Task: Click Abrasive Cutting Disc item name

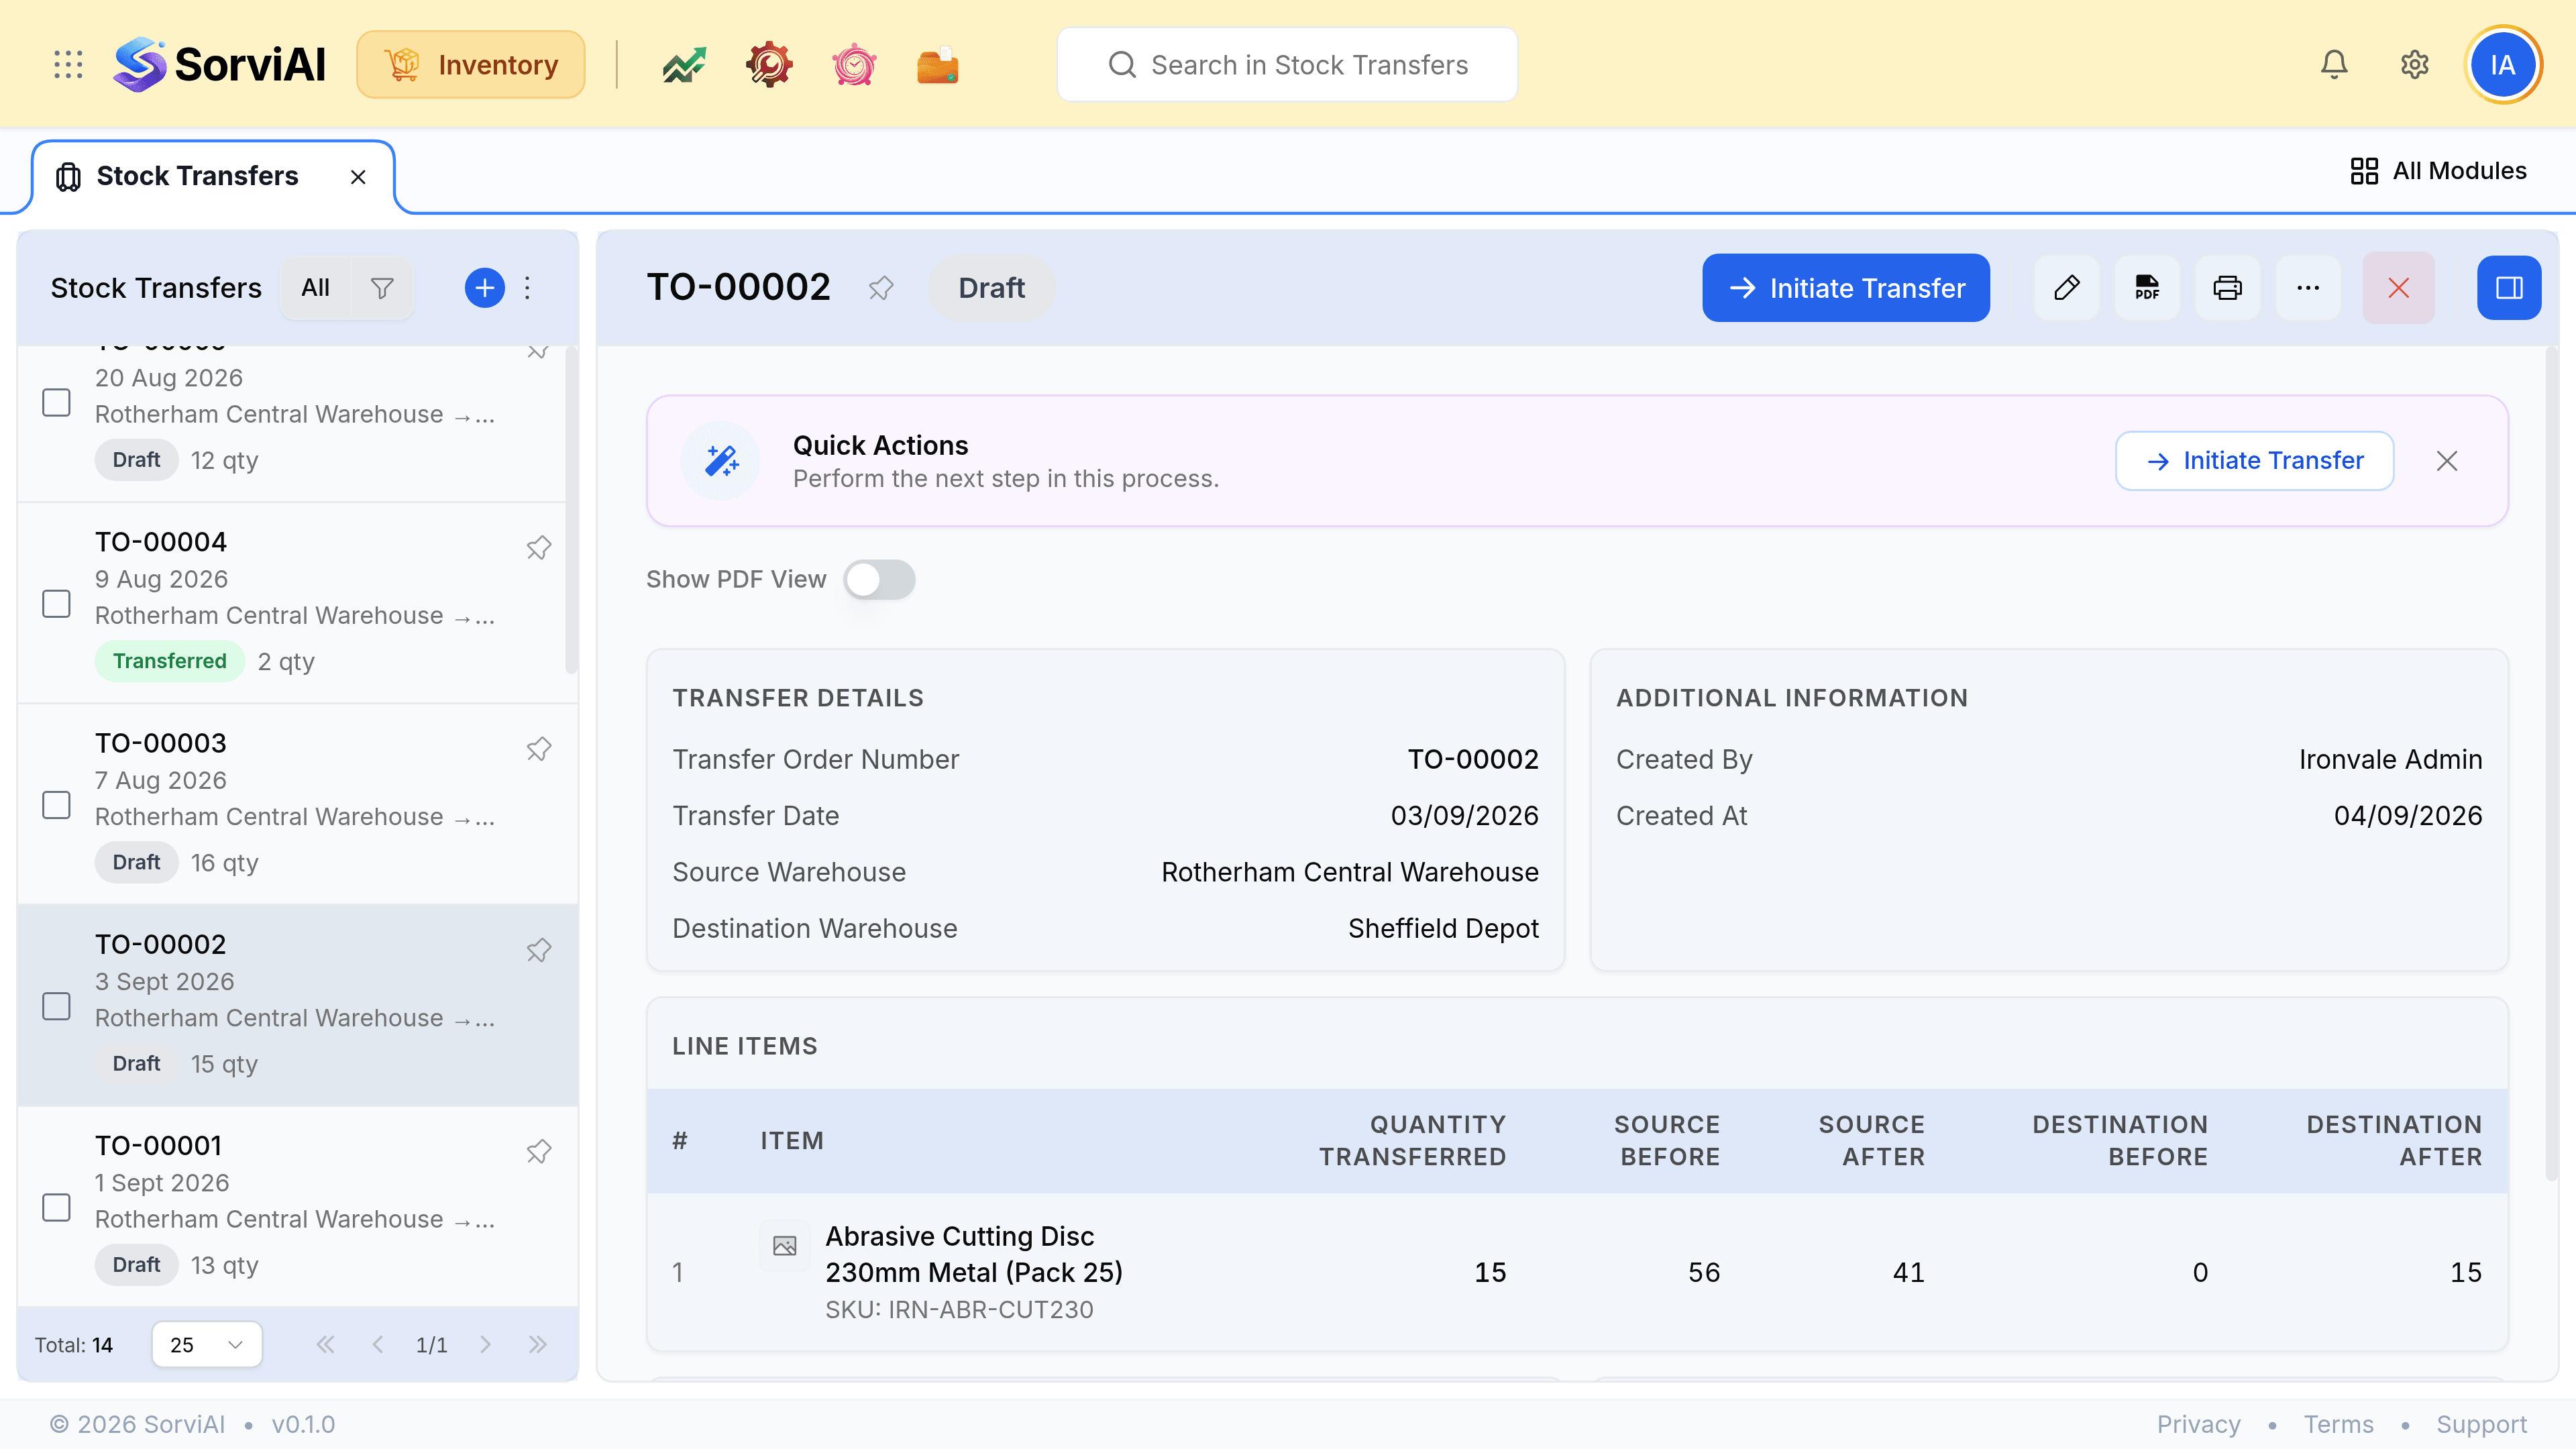Action: coord(974,1254)
